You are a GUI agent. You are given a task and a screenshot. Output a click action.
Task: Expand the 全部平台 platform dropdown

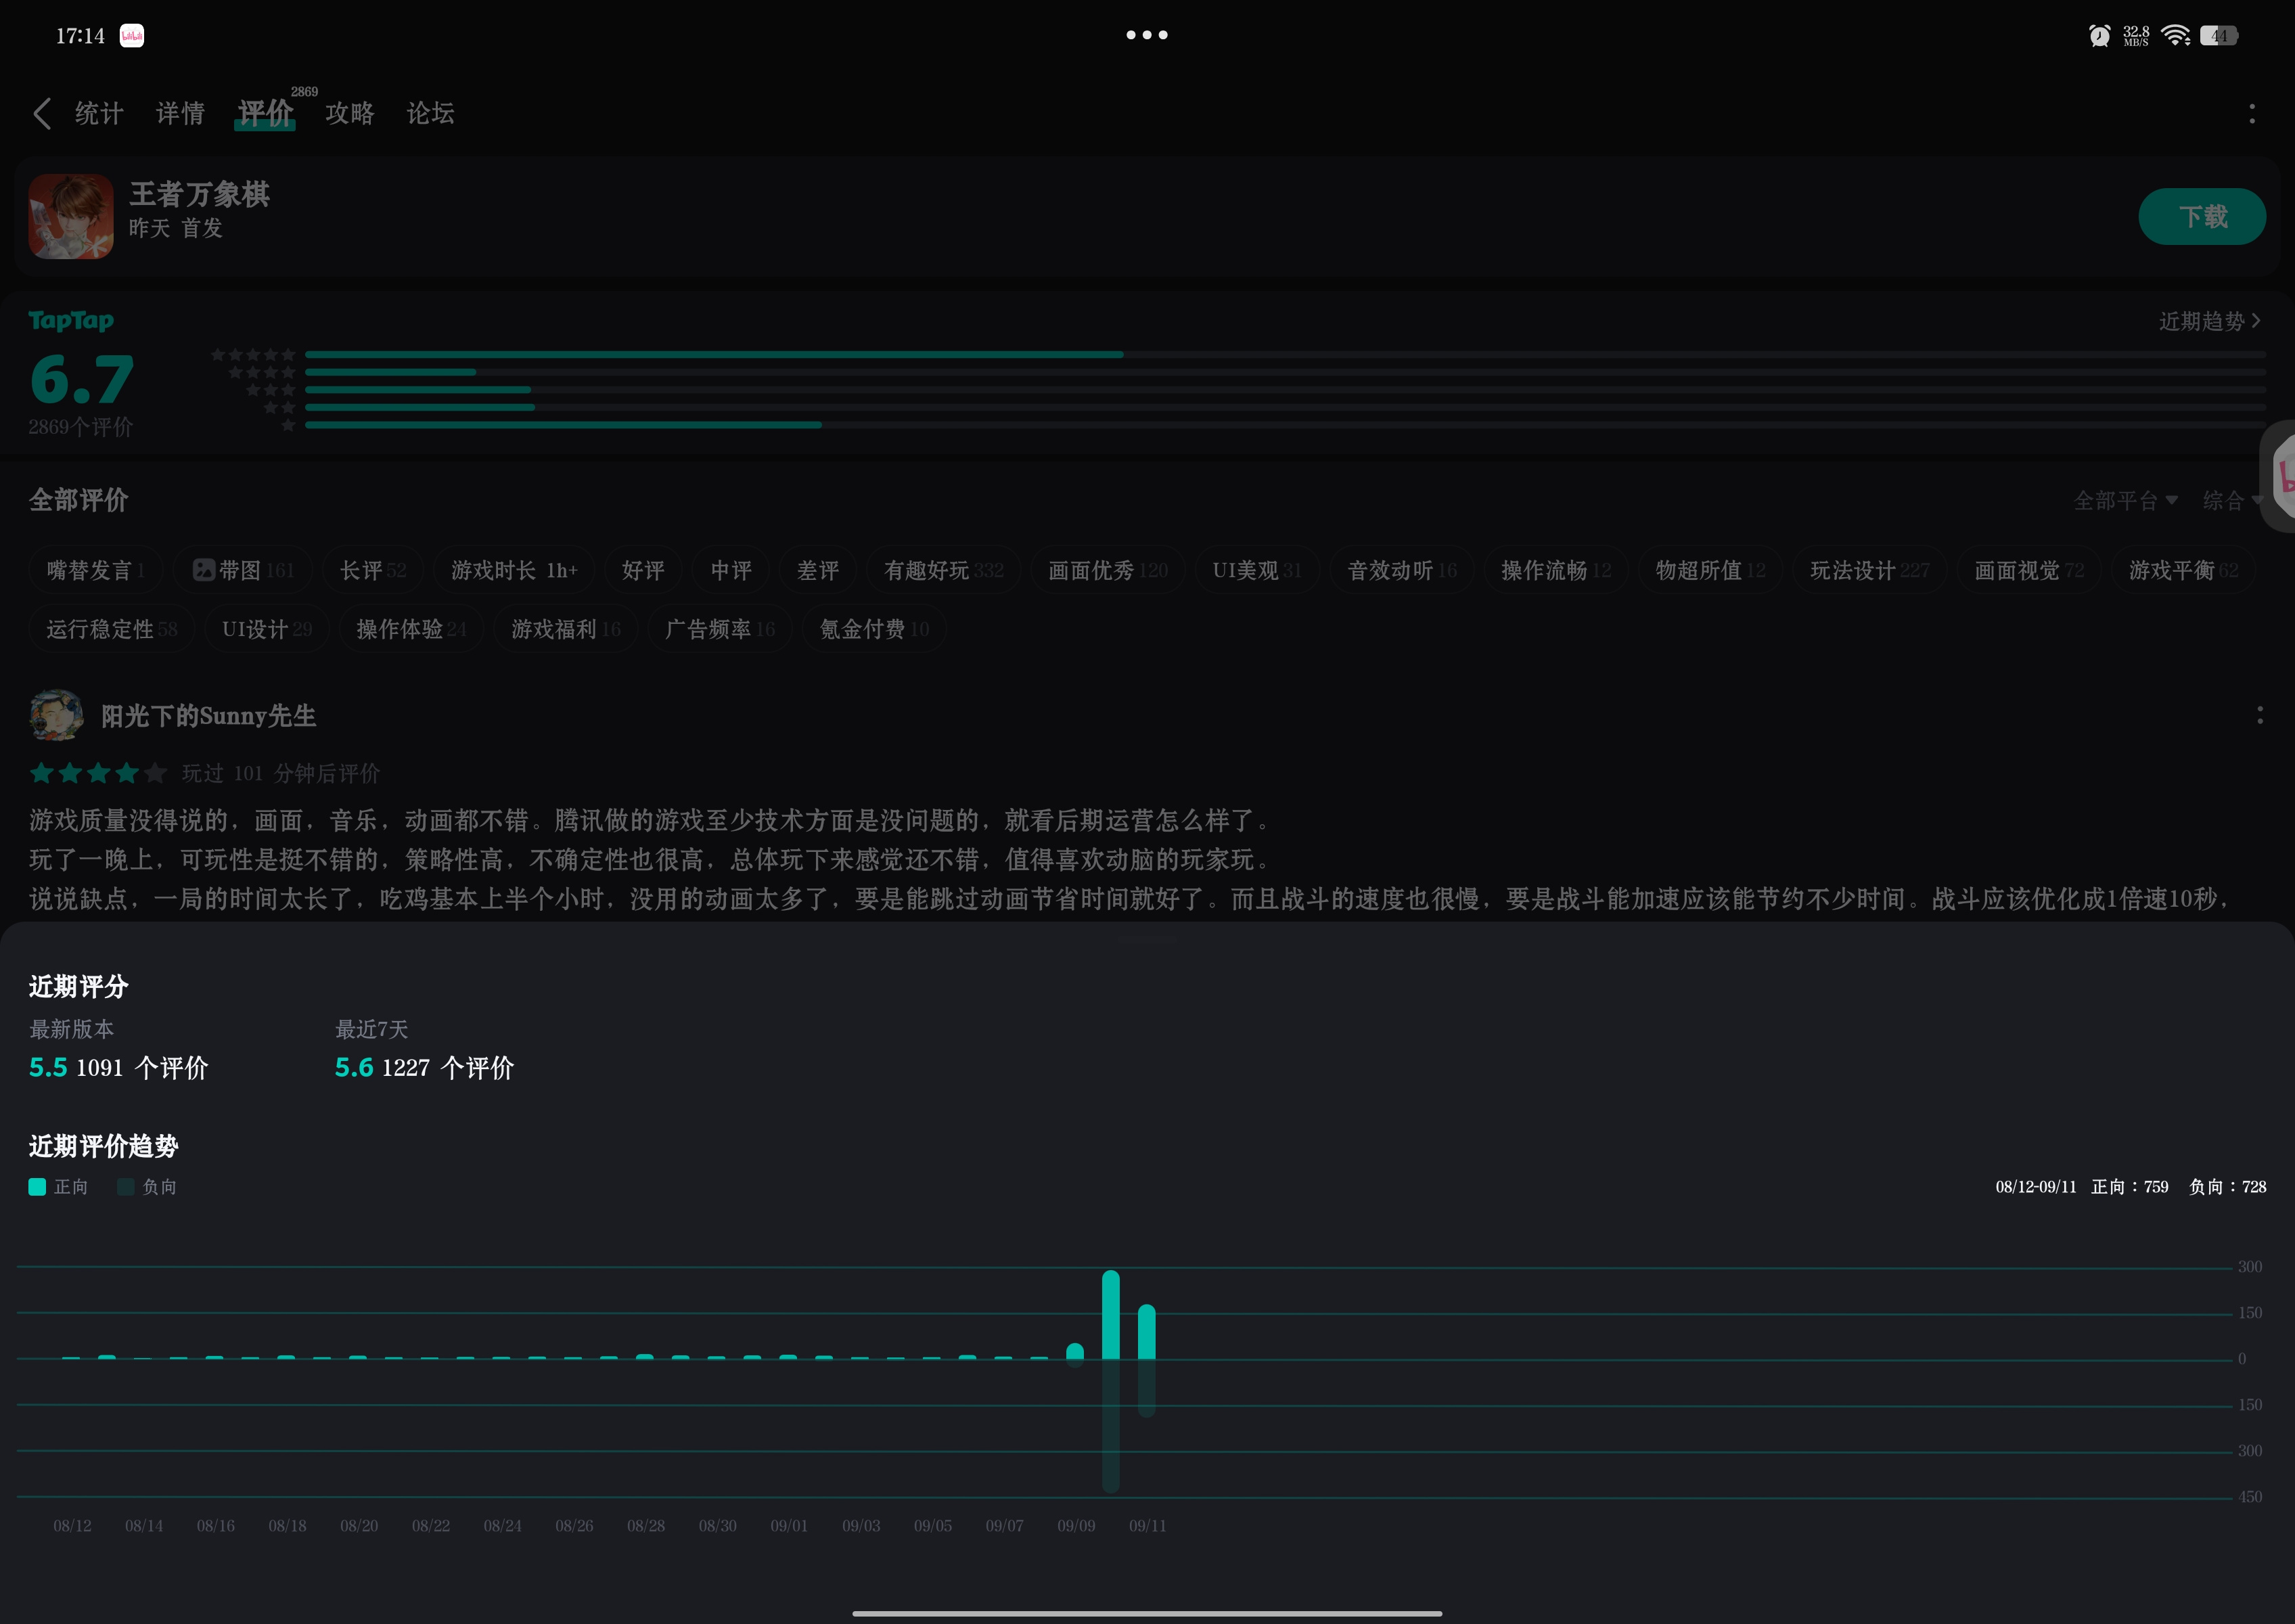2125,500
